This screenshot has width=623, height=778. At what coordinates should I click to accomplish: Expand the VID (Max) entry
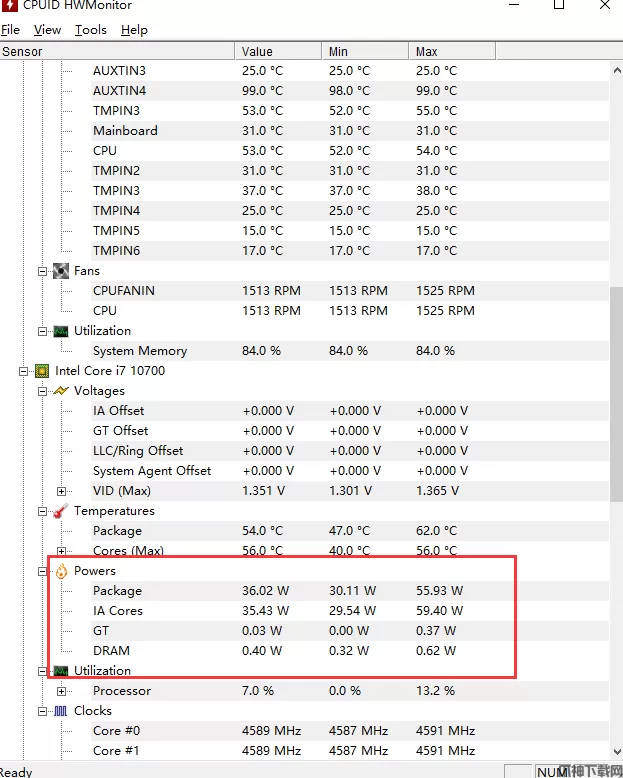[x=61, y=491]
